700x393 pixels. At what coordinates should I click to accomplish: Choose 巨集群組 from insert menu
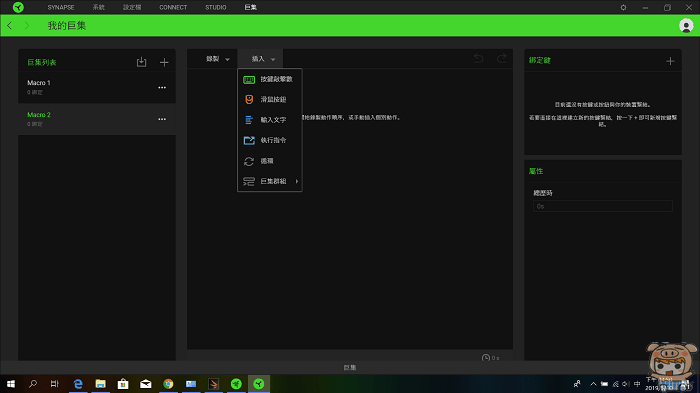[273, 181]
